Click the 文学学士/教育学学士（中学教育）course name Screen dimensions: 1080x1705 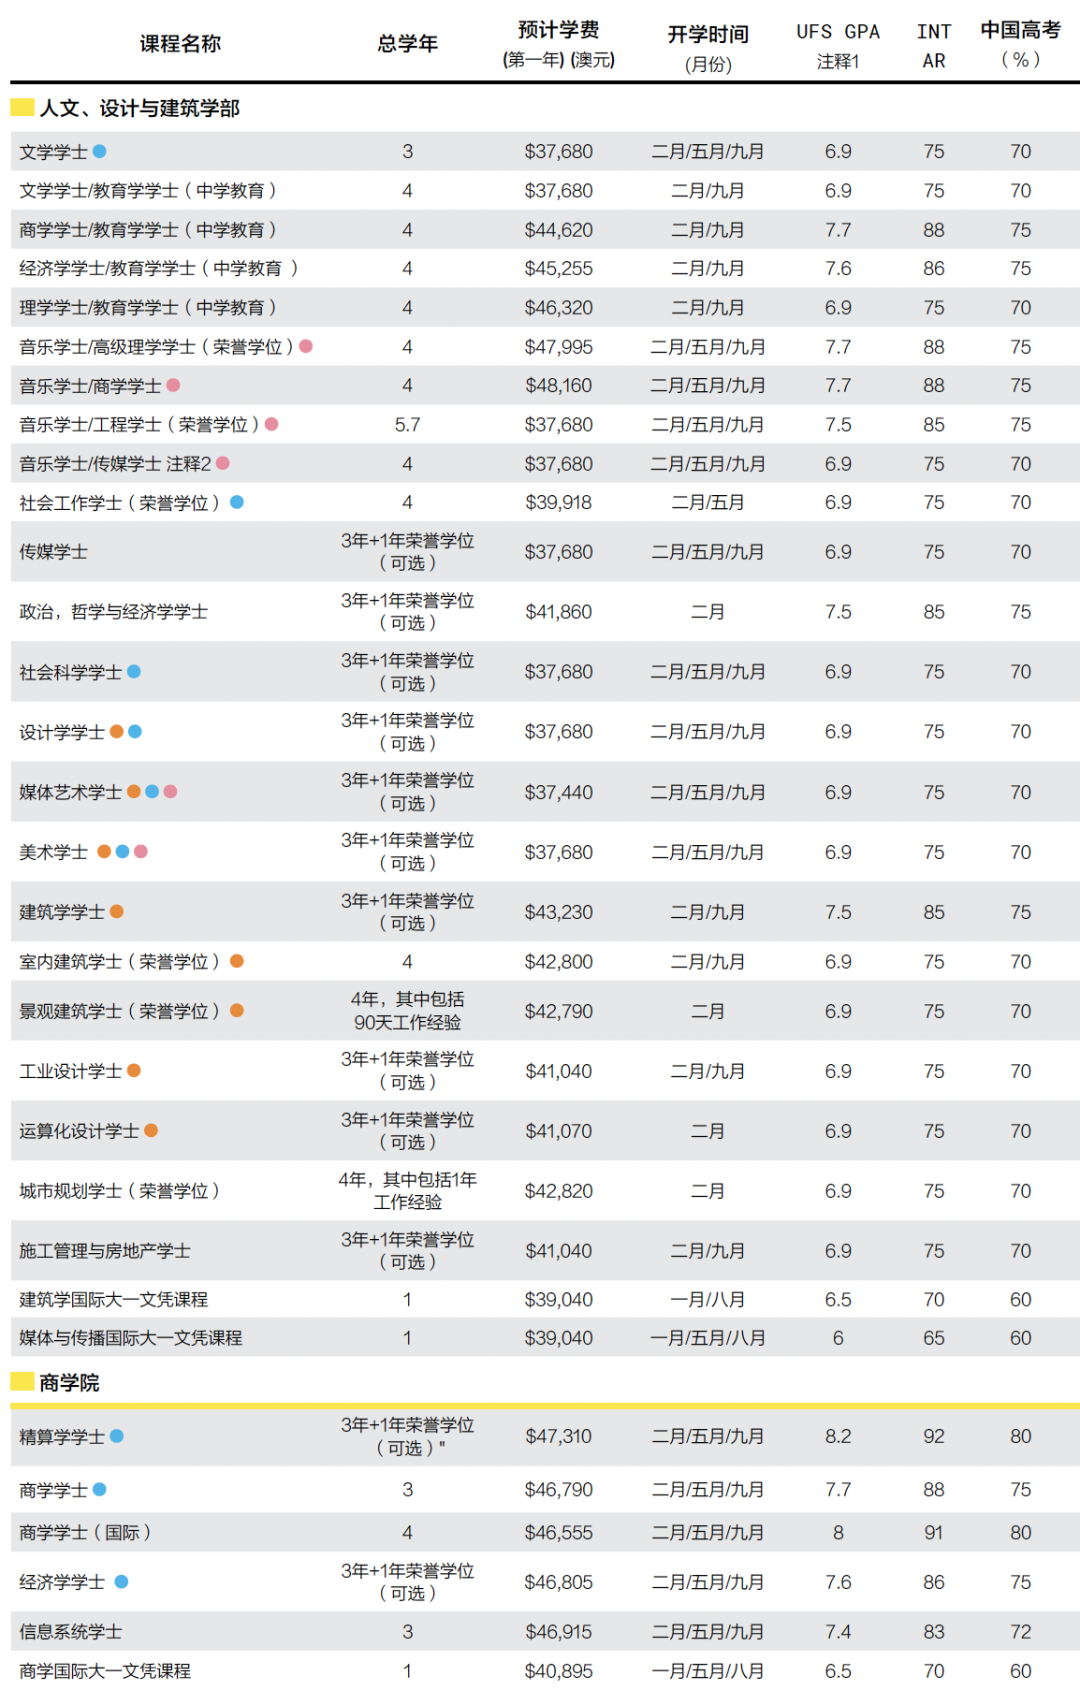click(x=148, y=191)
